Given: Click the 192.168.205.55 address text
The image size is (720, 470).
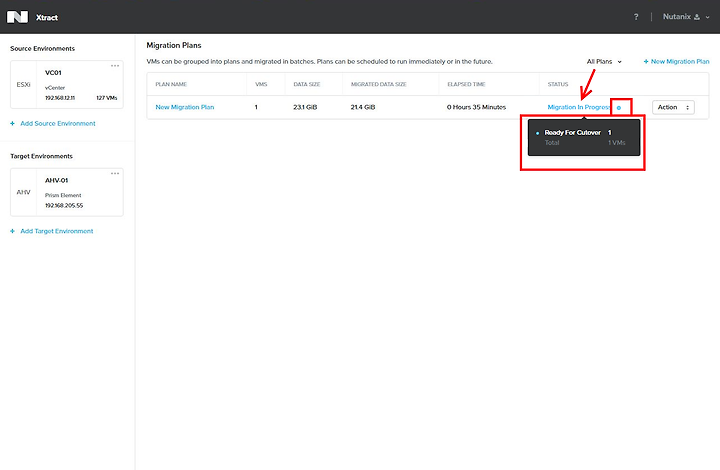Looking at the screenshot, I should [64, 206].
